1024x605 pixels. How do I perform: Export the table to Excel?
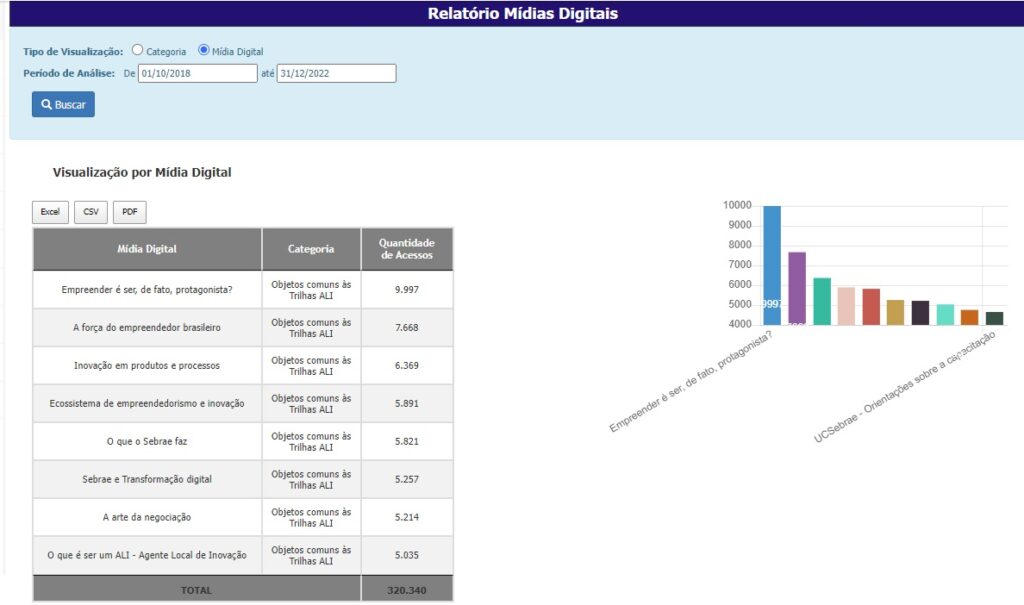click(50, 212)
